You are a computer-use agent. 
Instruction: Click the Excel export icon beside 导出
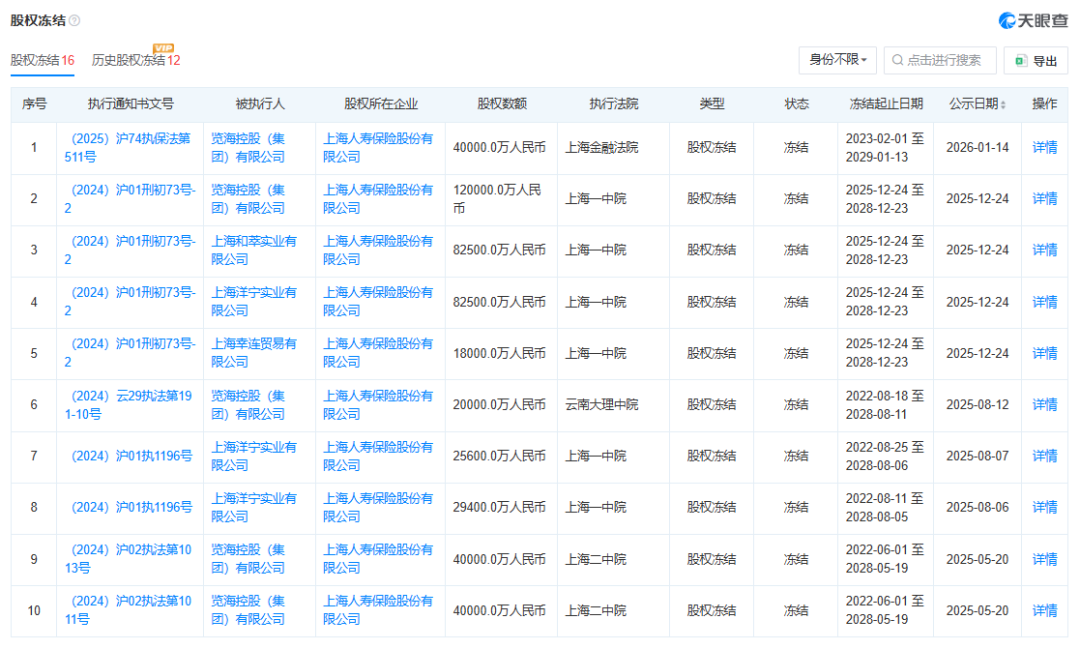(x=1021, y=60)
